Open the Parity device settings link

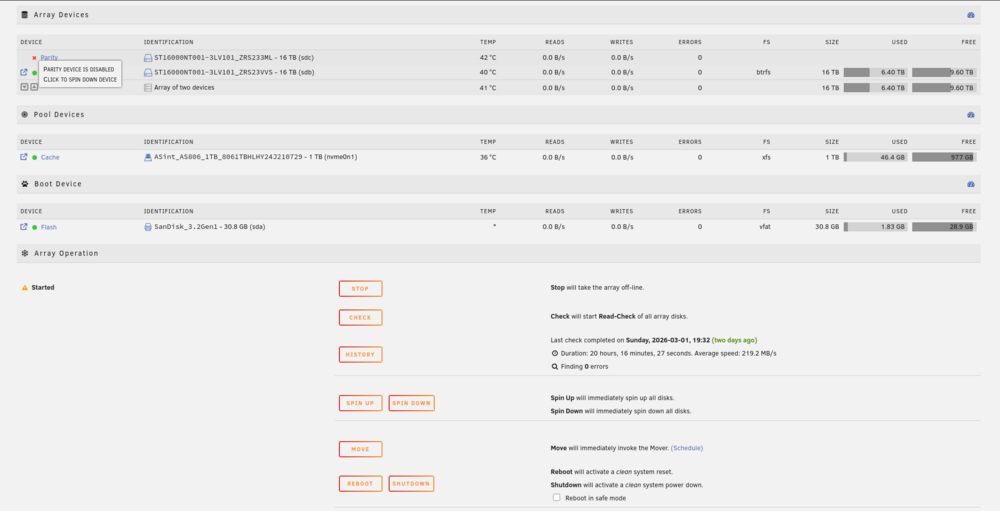49,57
